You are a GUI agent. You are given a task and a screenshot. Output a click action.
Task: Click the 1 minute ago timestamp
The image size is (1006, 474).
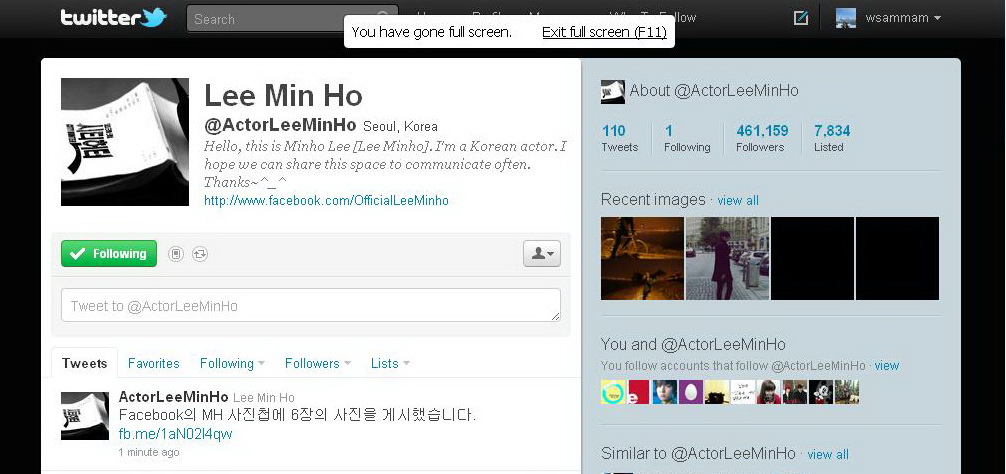[x=149, y=452]
